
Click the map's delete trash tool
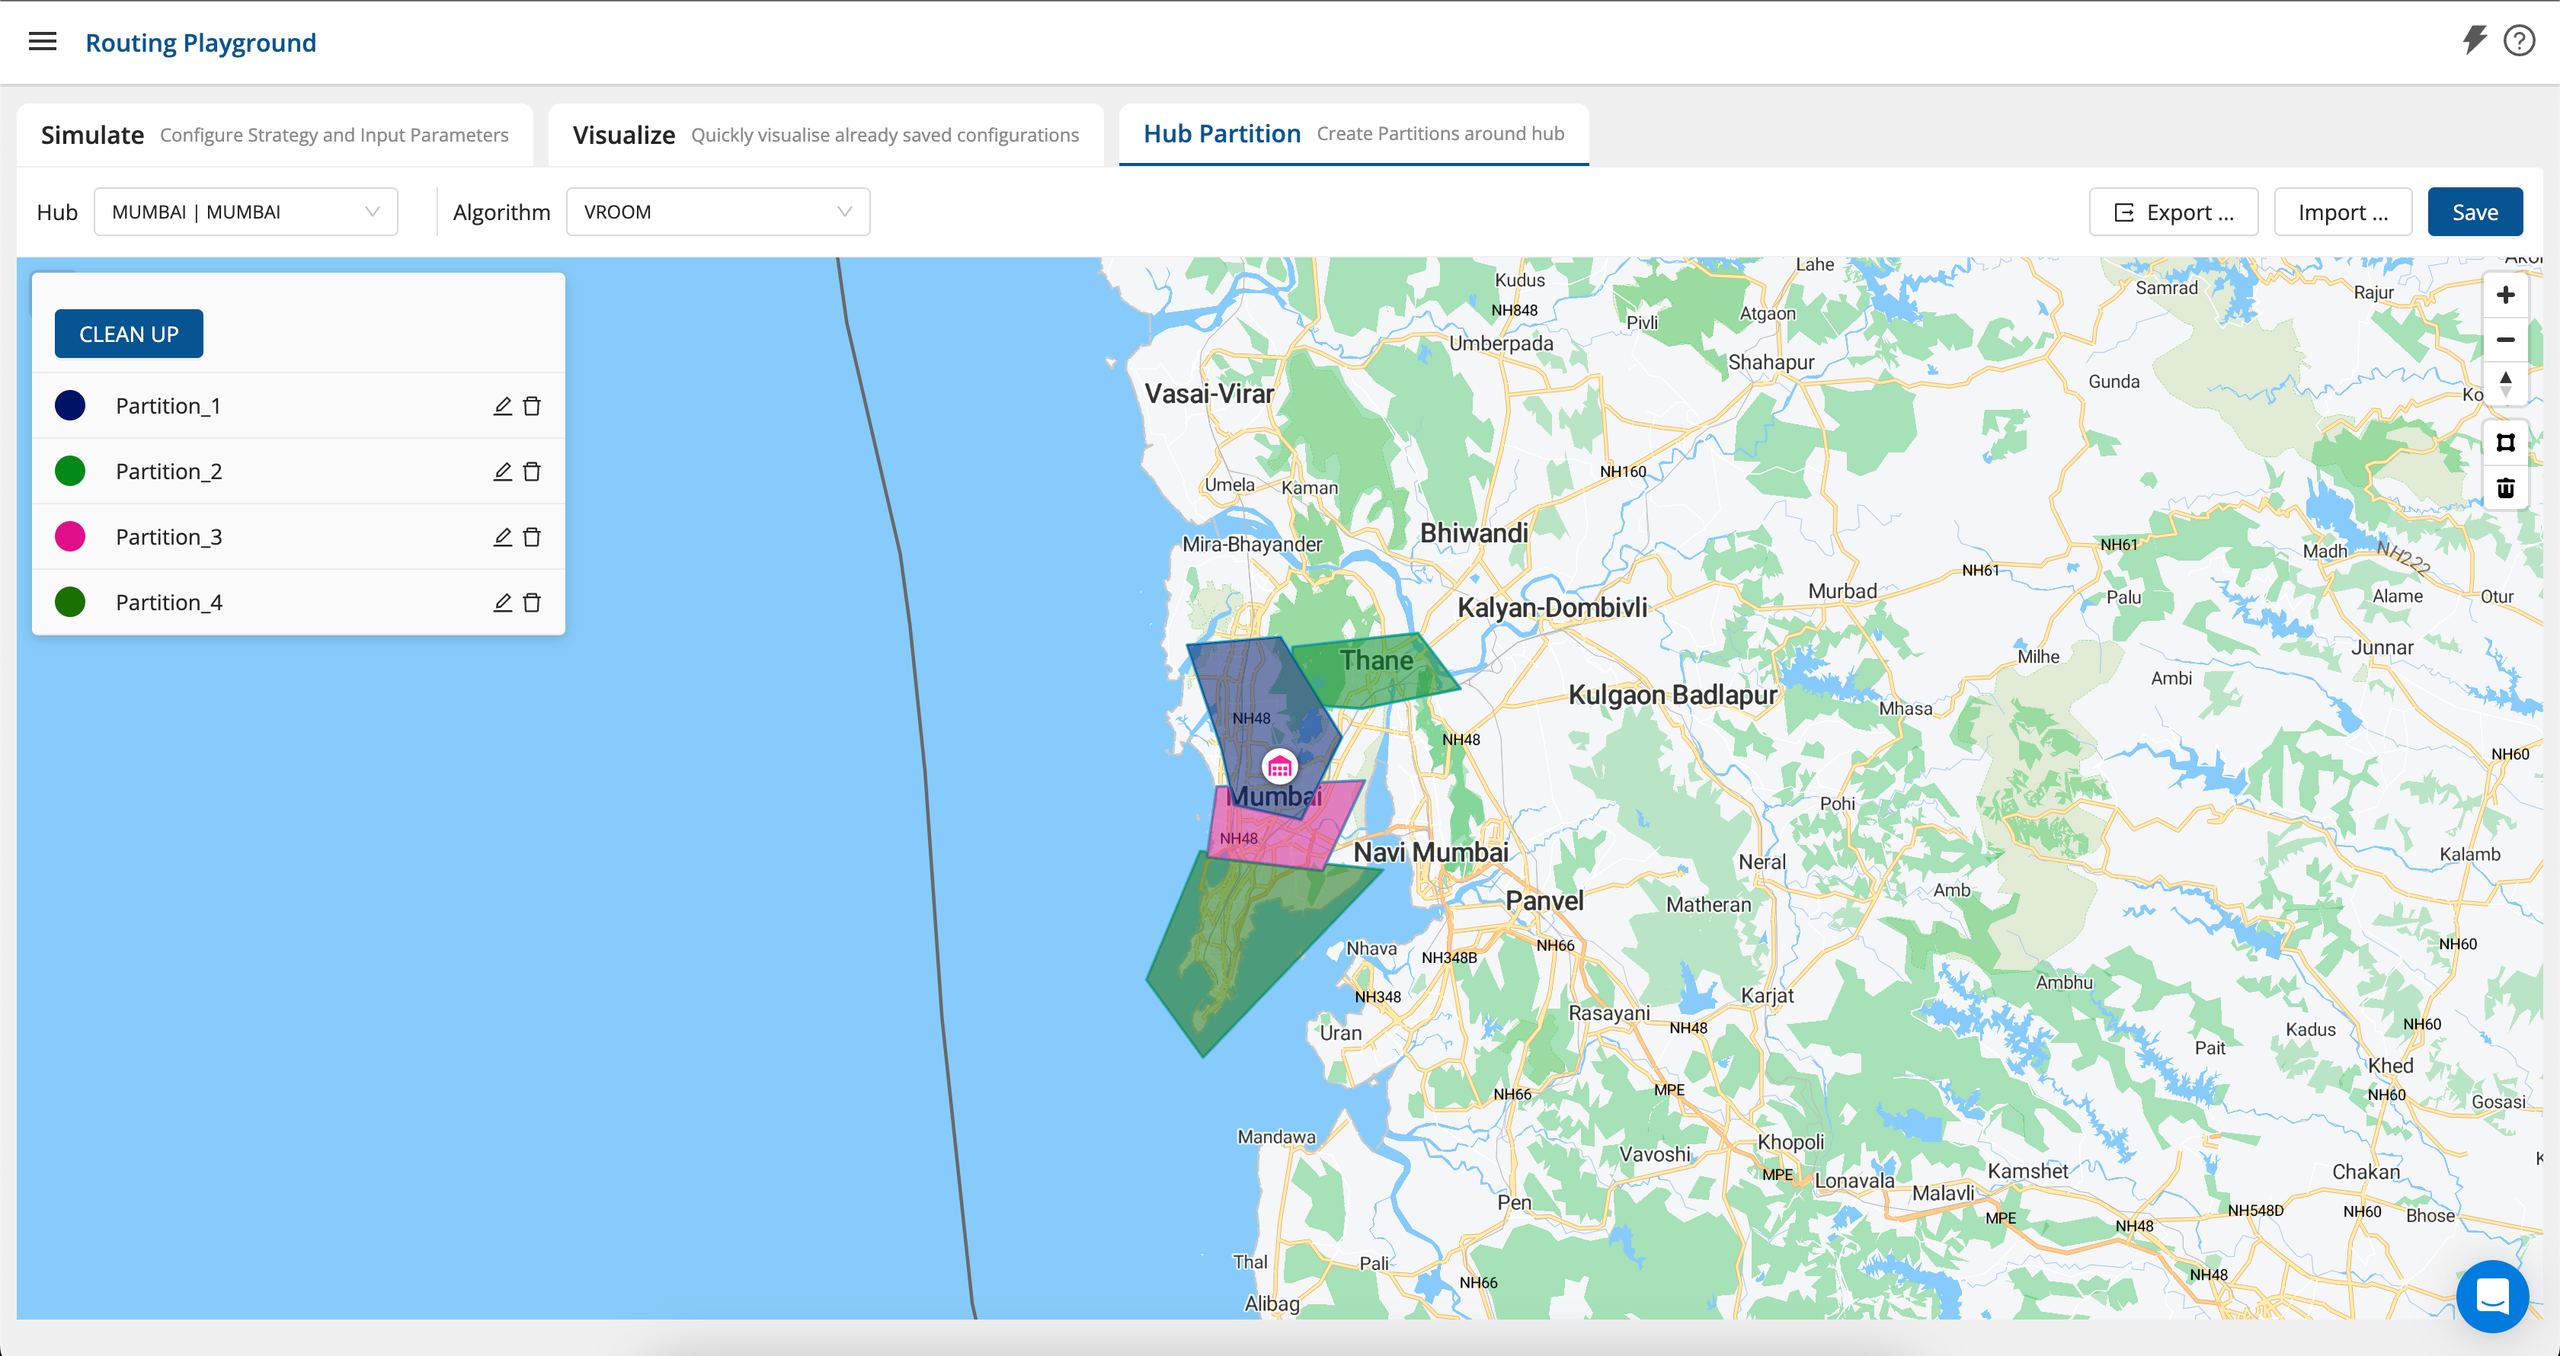coord(2505,488)
